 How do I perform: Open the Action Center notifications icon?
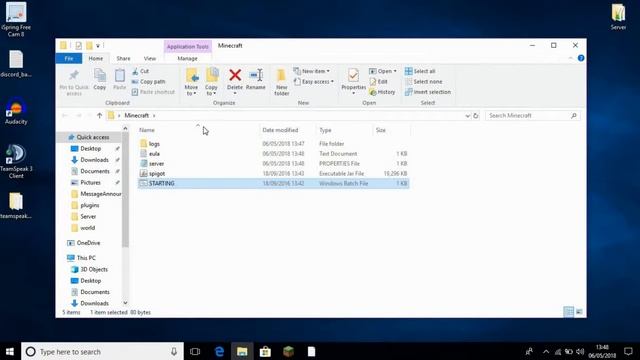click(628, 351)
